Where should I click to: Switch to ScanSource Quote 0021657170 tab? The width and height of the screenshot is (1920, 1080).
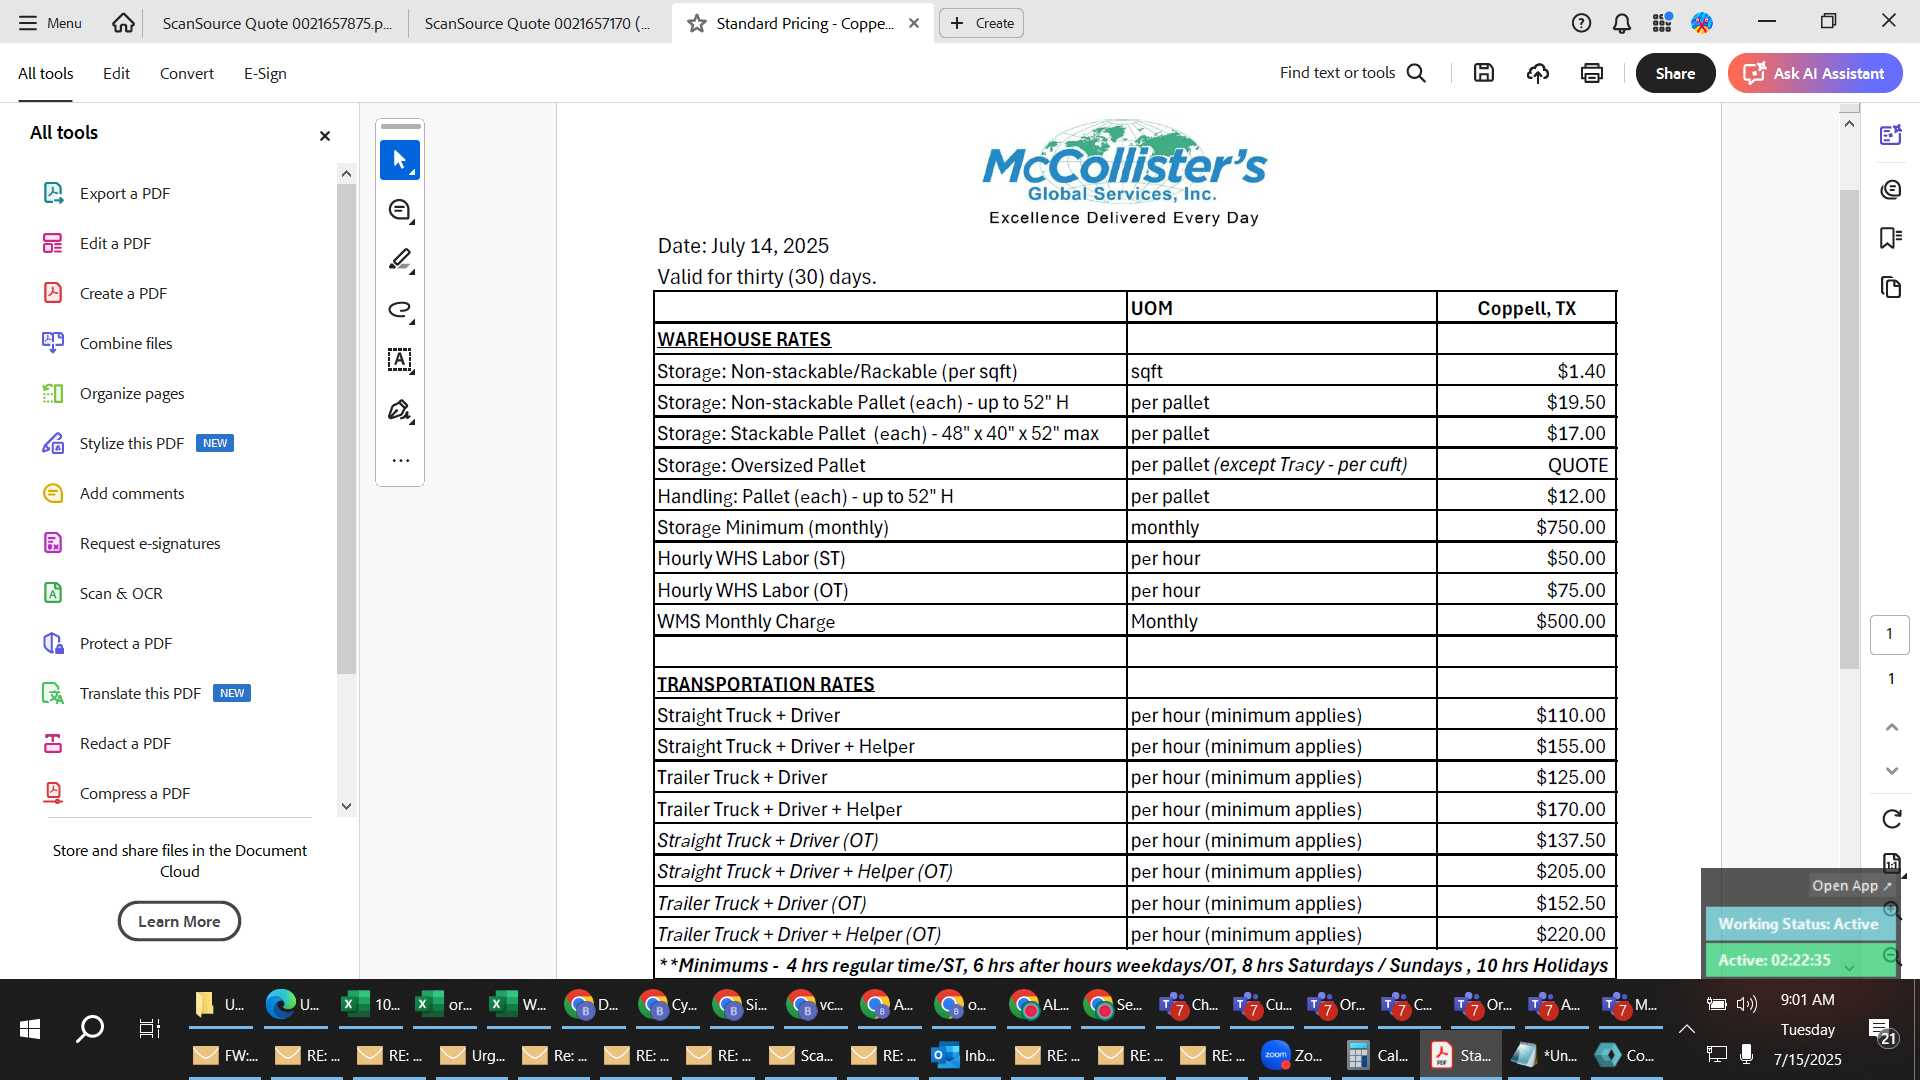click(x=537, y=23)
